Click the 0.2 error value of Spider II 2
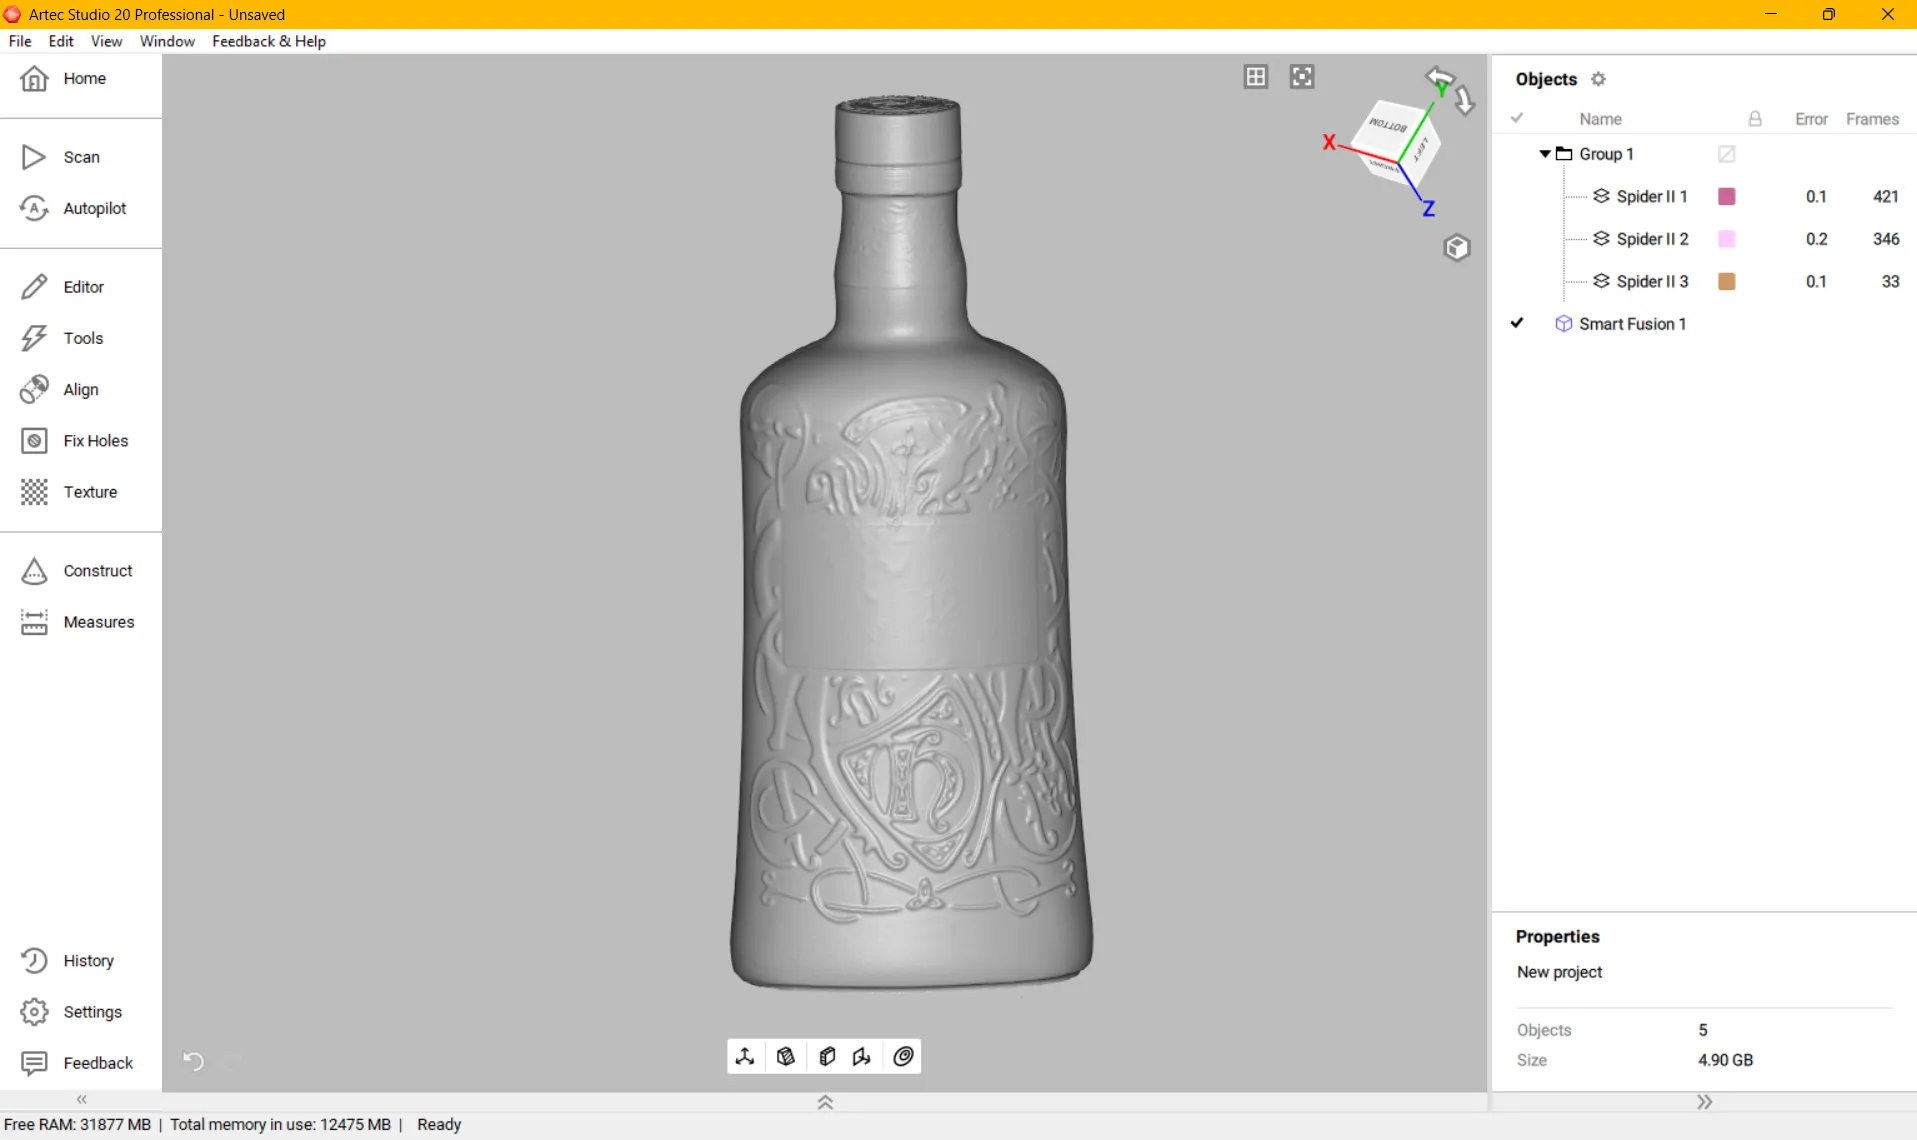This screenshot has height=1140, width=1917. point(1816,239)
